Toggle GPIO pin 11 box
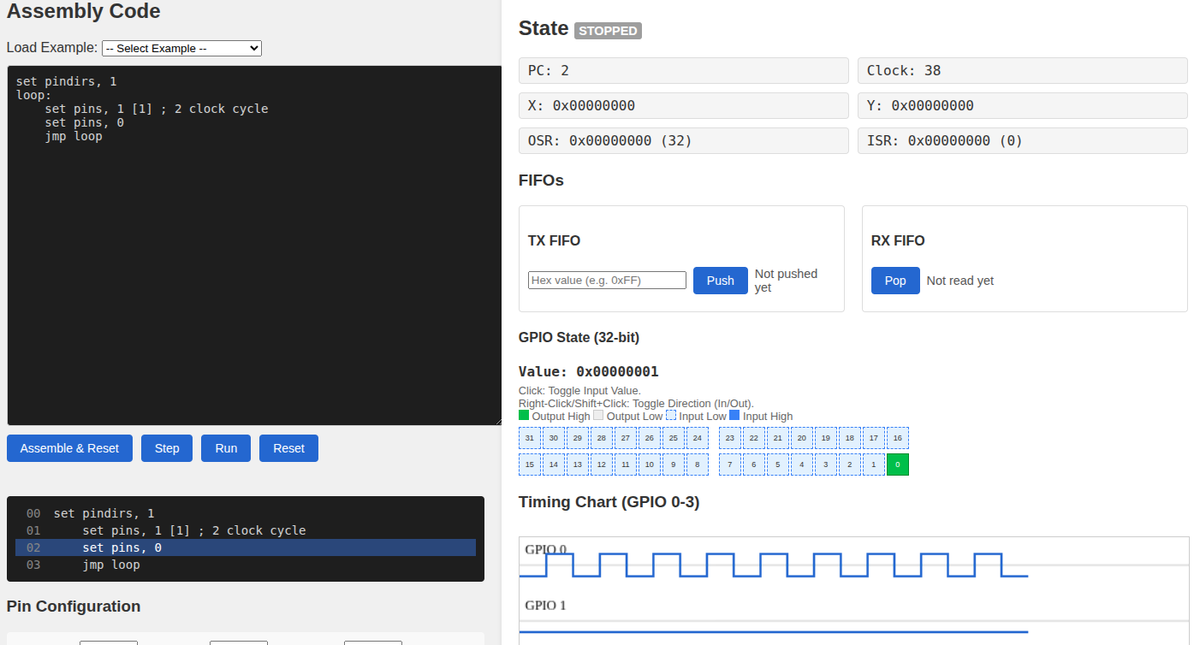The image size is (1200, 645). tap(625, 464)
